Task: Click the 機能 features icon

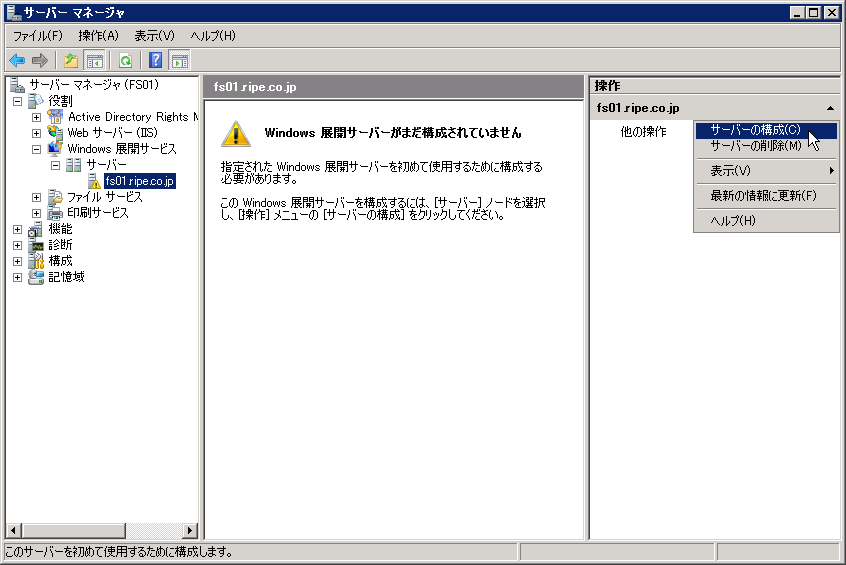Action: [36, 229]
